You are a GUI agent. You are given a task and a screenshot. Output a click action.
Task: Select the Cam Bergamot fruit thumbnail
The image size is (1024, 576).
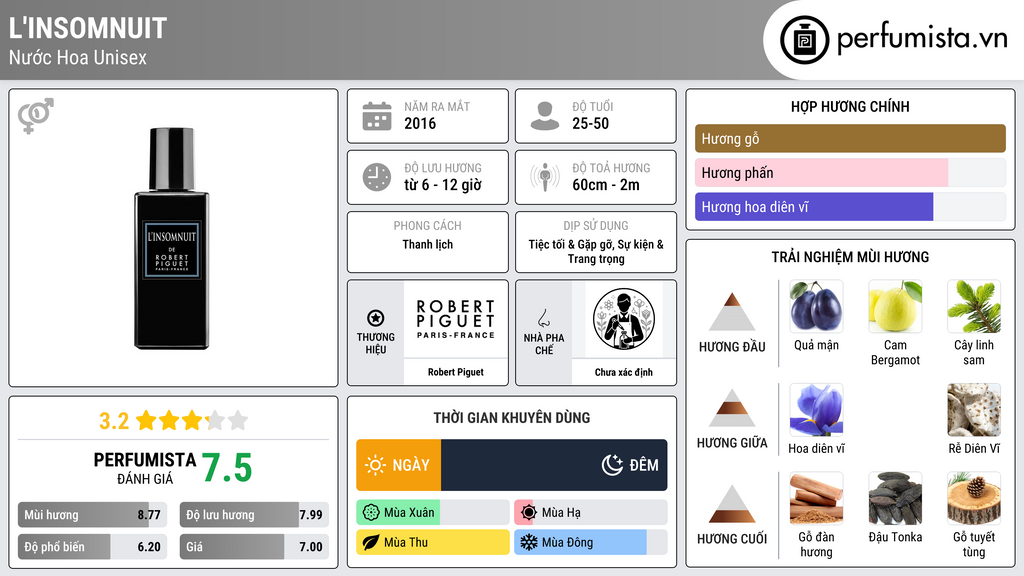coord(895,306)
